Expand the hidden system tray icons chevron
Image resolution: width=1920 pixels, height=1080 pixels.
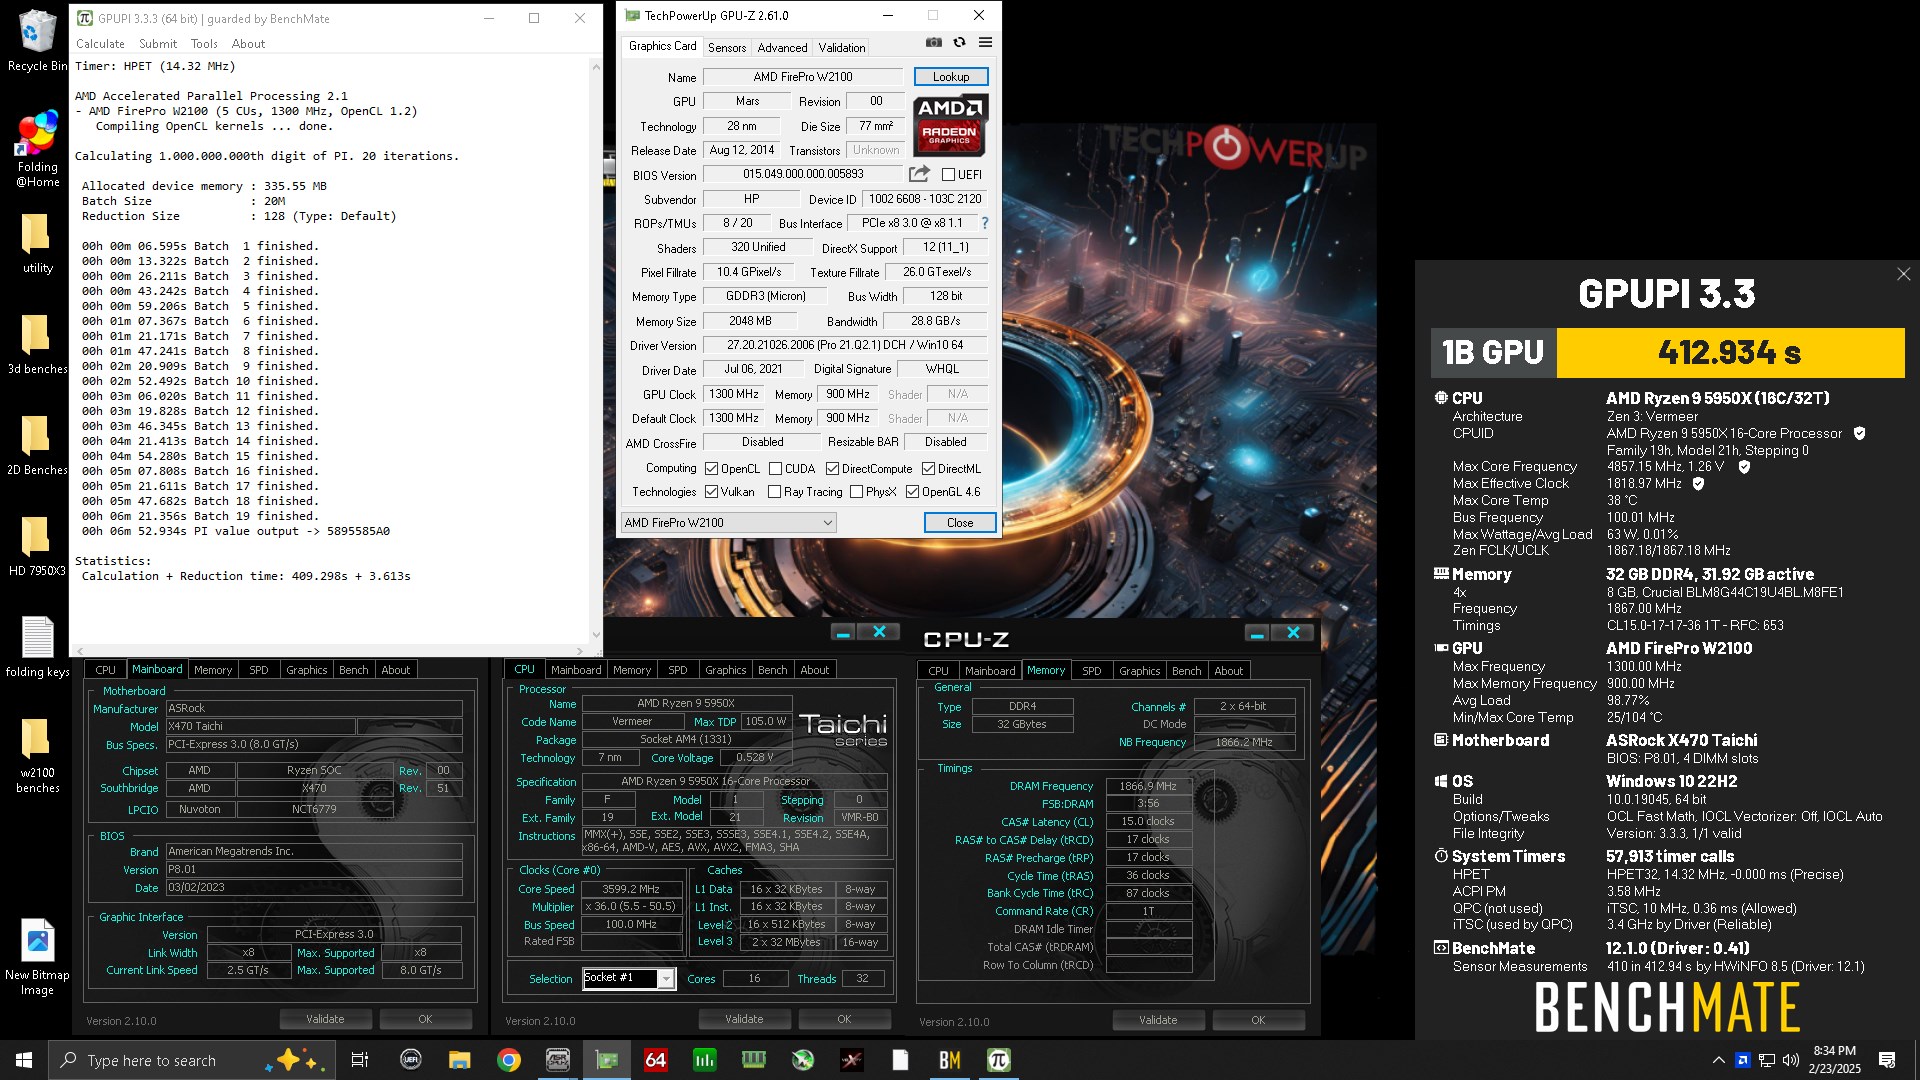(1718, 1060)
